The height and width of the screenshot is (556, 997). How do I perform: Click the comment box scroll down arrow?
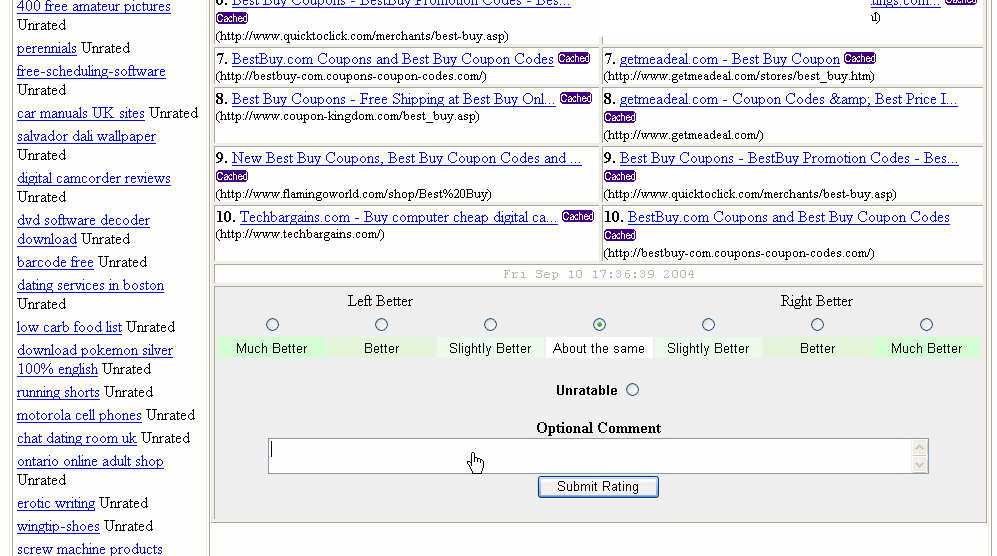point(919,465)
